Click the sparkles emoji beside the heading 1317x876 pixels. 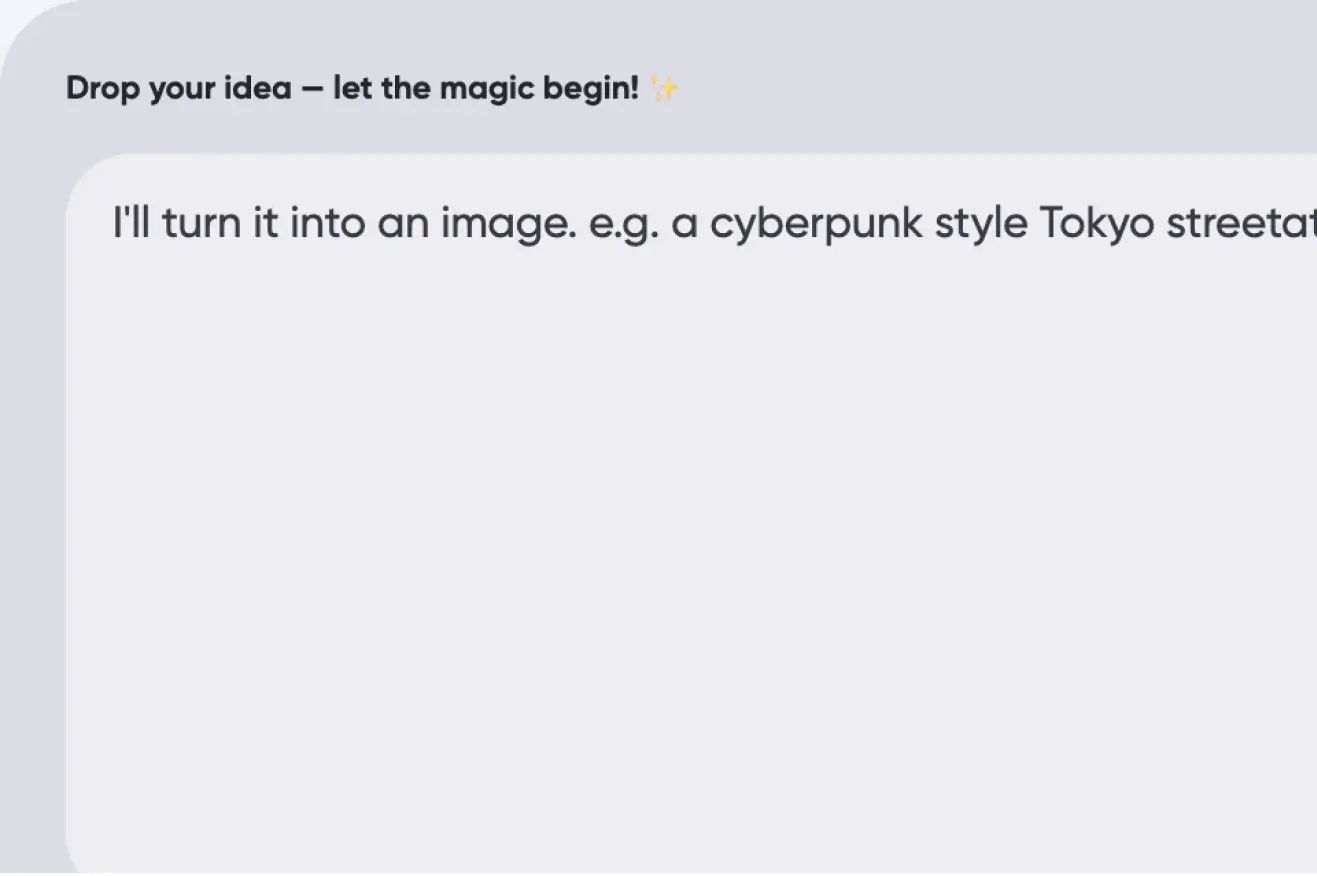tap(664, 89)
